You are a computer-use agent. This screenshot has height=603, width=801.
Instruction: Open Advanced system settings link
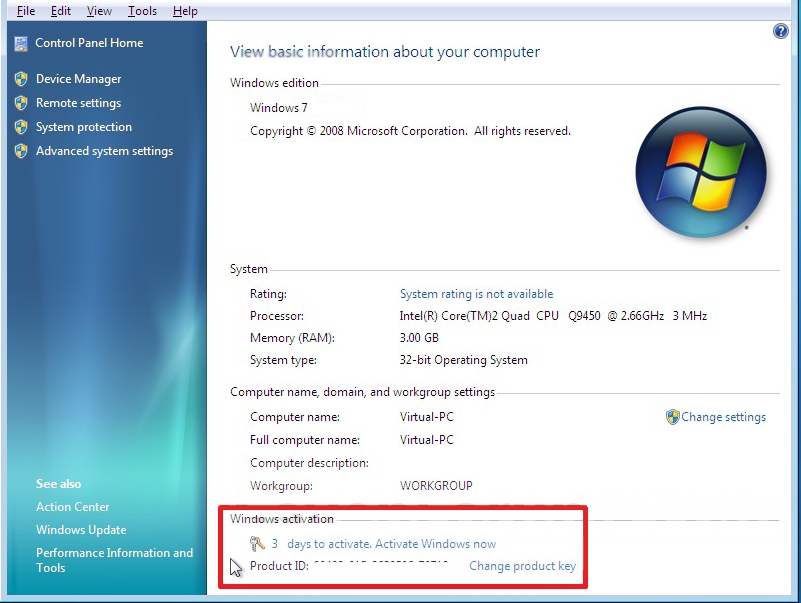click(104, 151)
